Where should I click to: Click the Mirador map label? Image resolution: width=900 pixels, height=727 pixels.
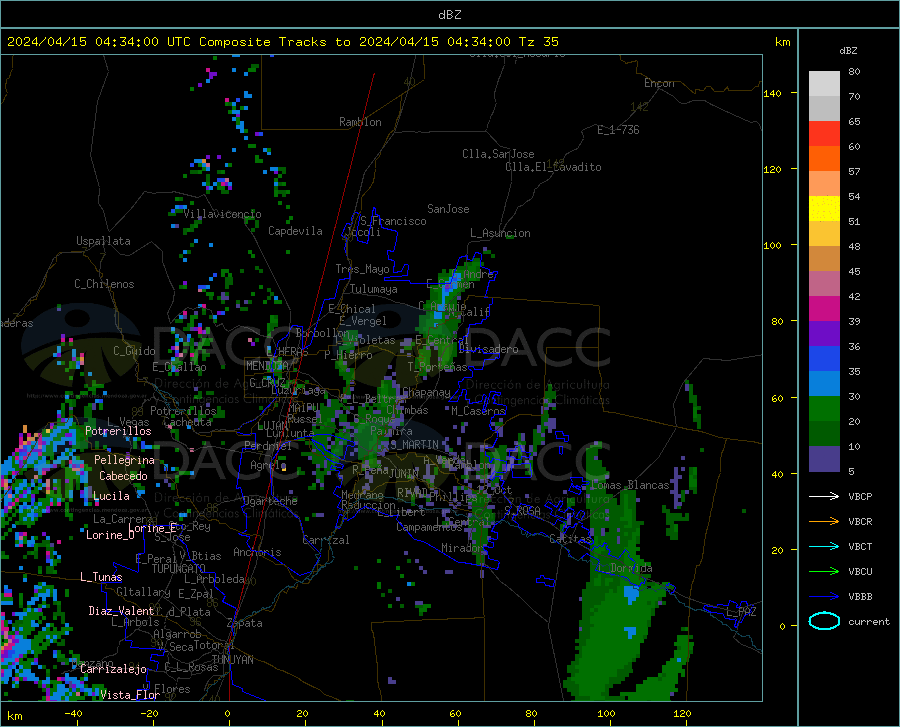462,549
